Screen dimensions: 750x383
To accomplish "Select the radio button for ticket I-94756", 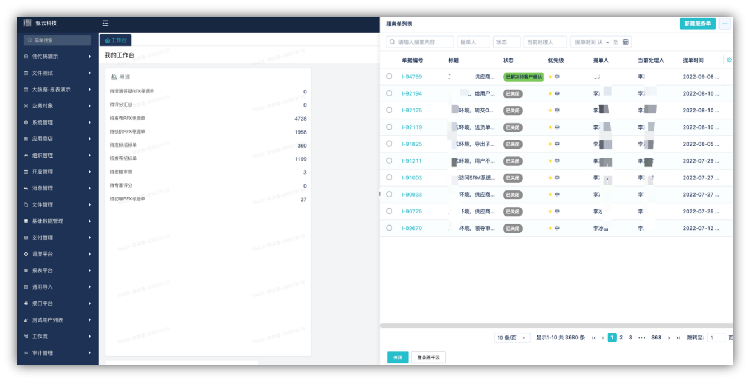I will click(389, 77).
